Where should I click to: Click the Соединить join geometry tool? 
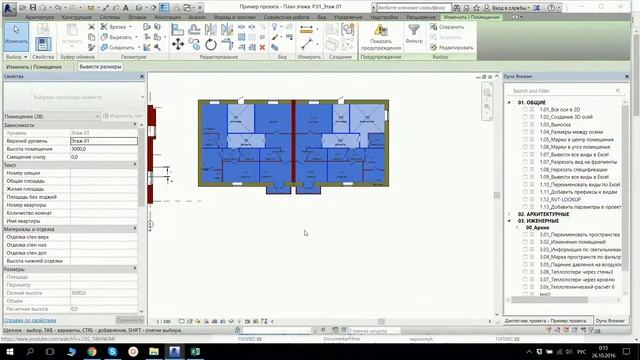point(117,47)
